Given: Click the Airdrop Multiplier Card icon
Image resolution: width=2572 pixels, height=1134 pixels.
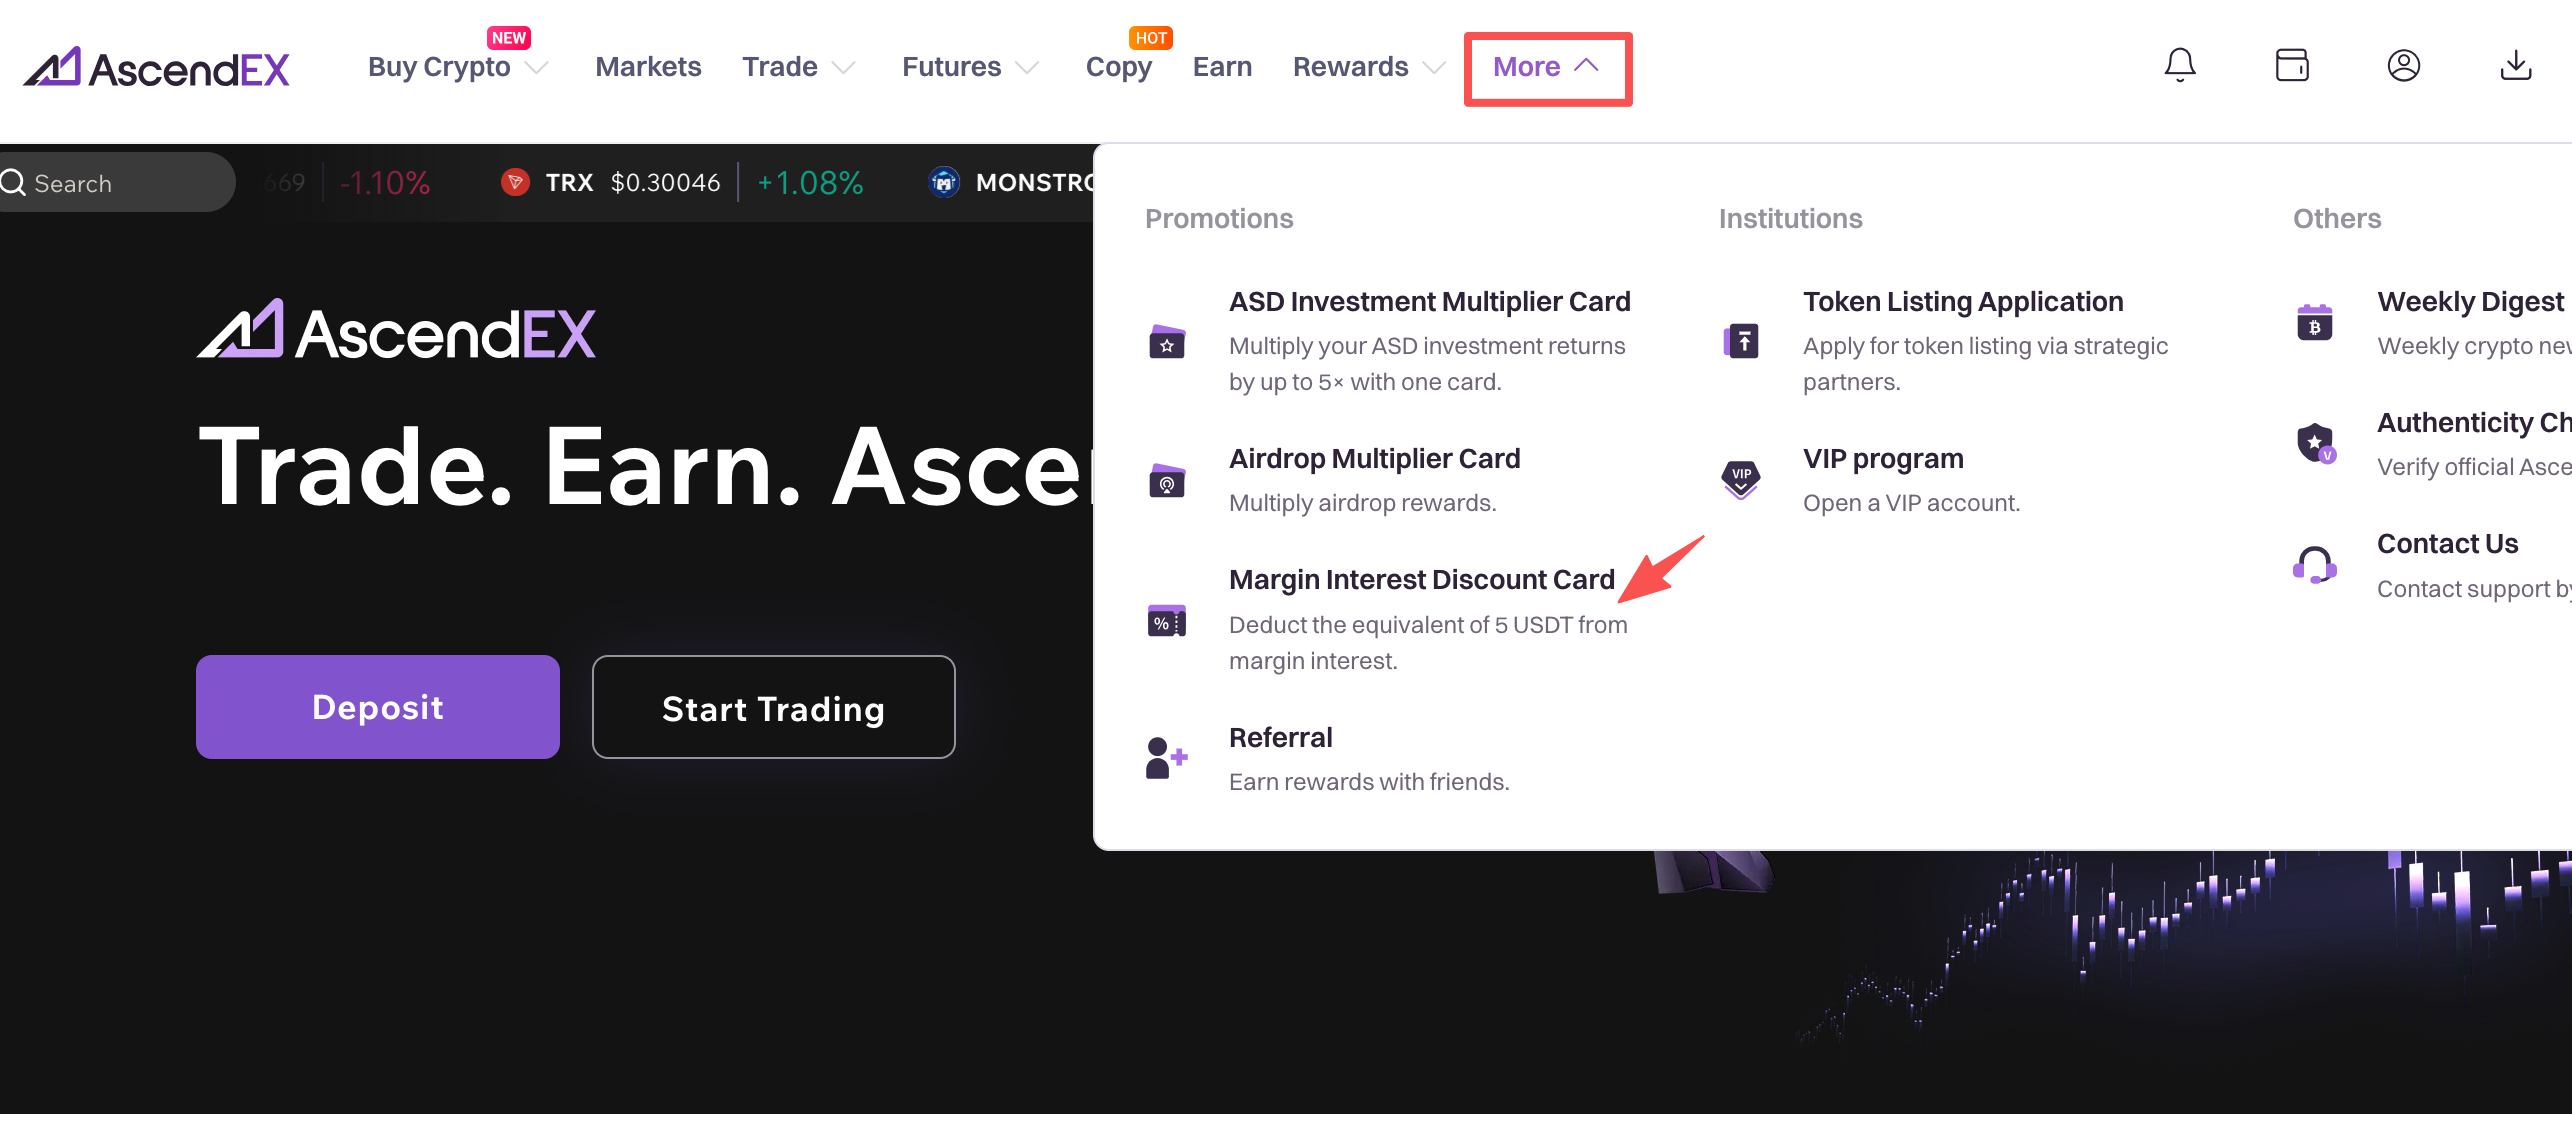Looking at the screenshot, I should (x=1167, y=481).
